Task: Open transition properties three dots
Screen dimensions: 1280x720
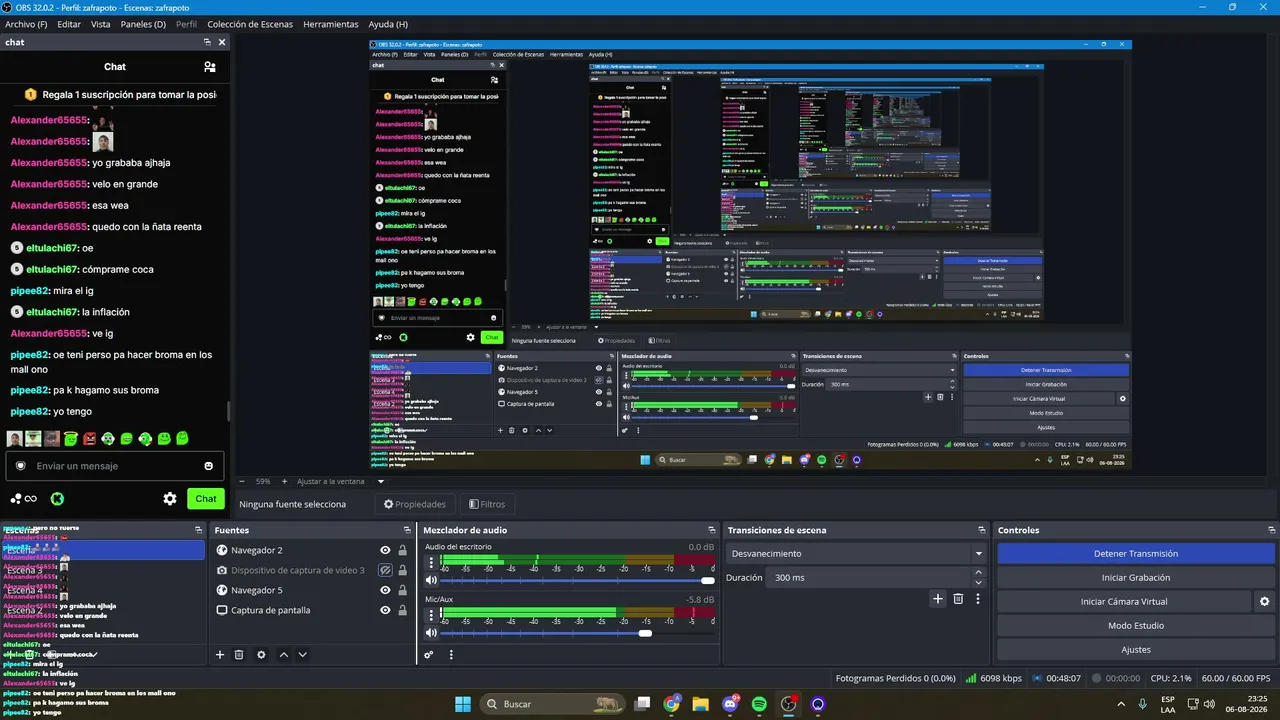Action: 978,599
